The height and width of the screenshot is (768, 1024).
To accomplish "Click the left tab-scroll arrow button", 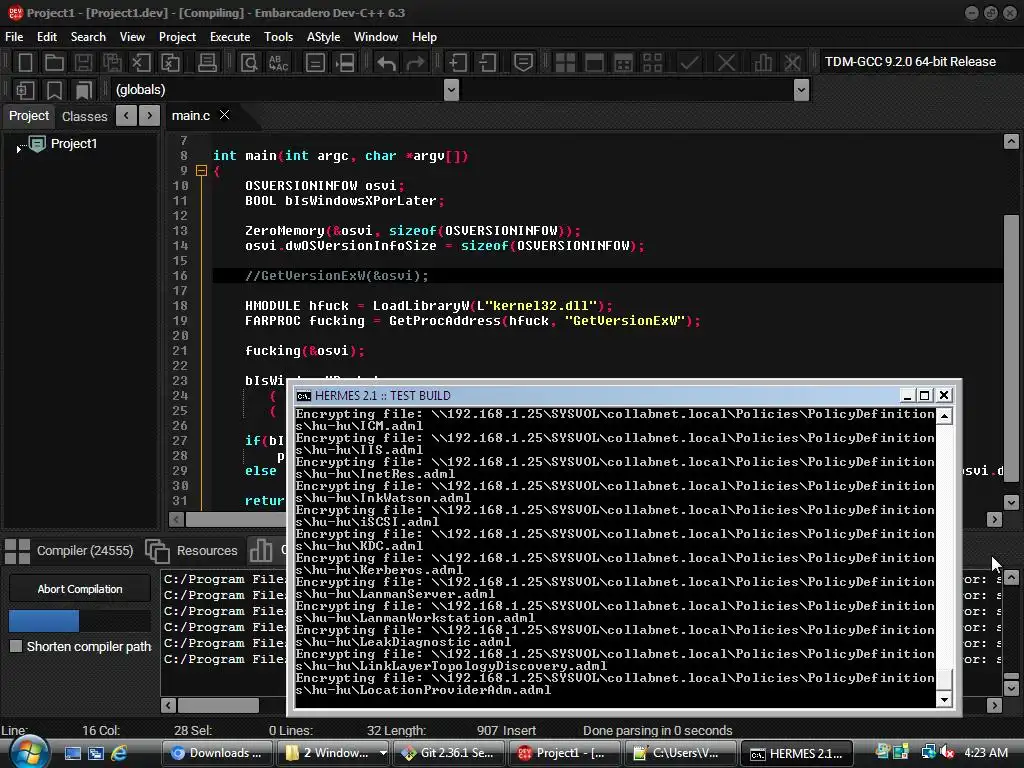I will pyautogui.click(x=126, y=116).
